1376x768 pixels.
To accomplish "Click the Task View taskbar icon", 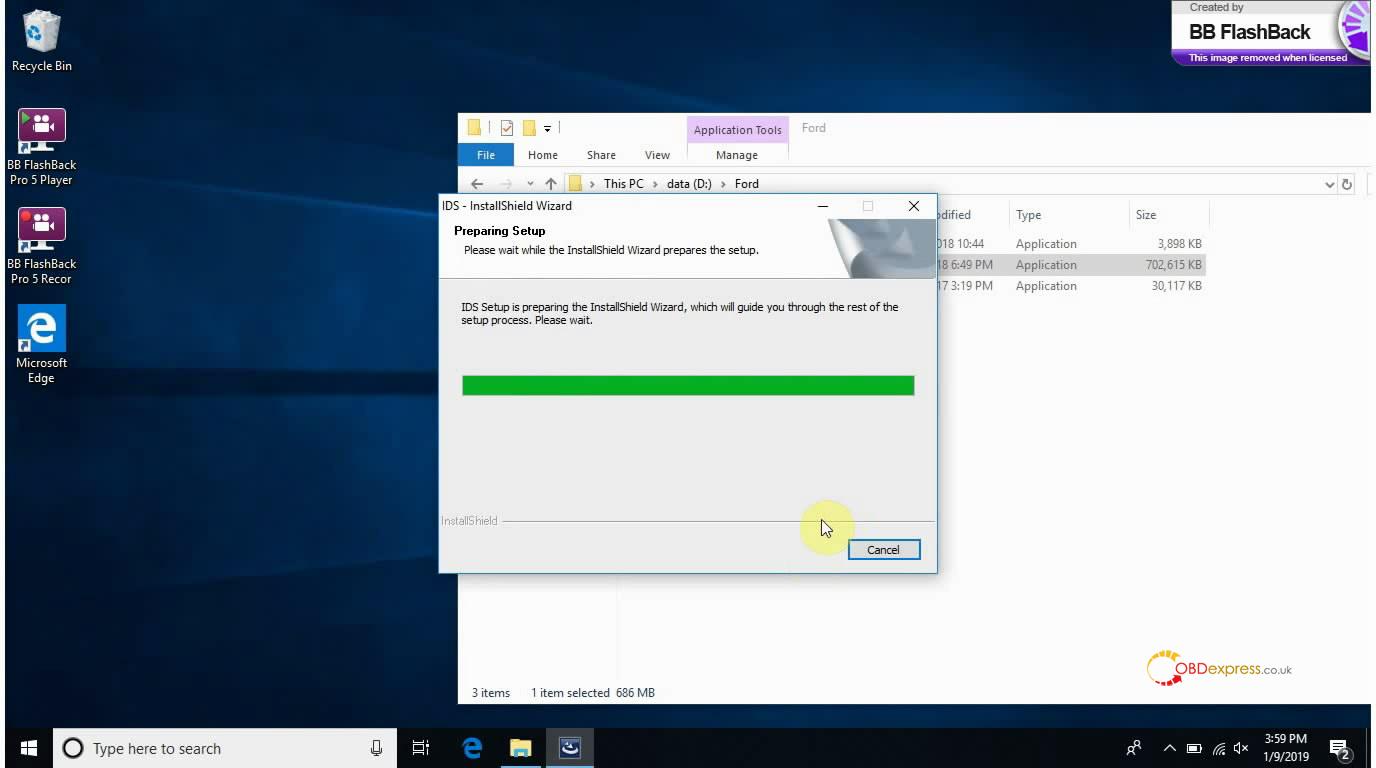I will tap(421, 748).
